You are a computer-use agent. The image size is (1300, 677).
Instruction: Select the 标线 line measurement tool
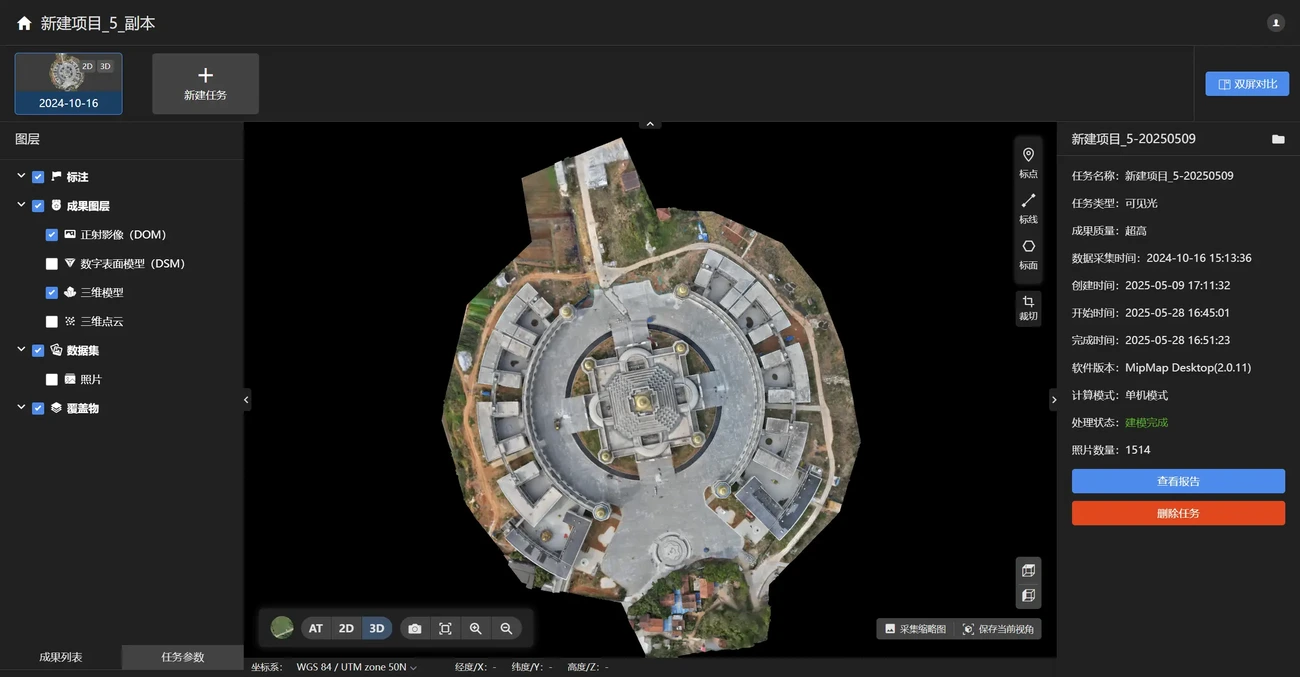coord(1028,208)
